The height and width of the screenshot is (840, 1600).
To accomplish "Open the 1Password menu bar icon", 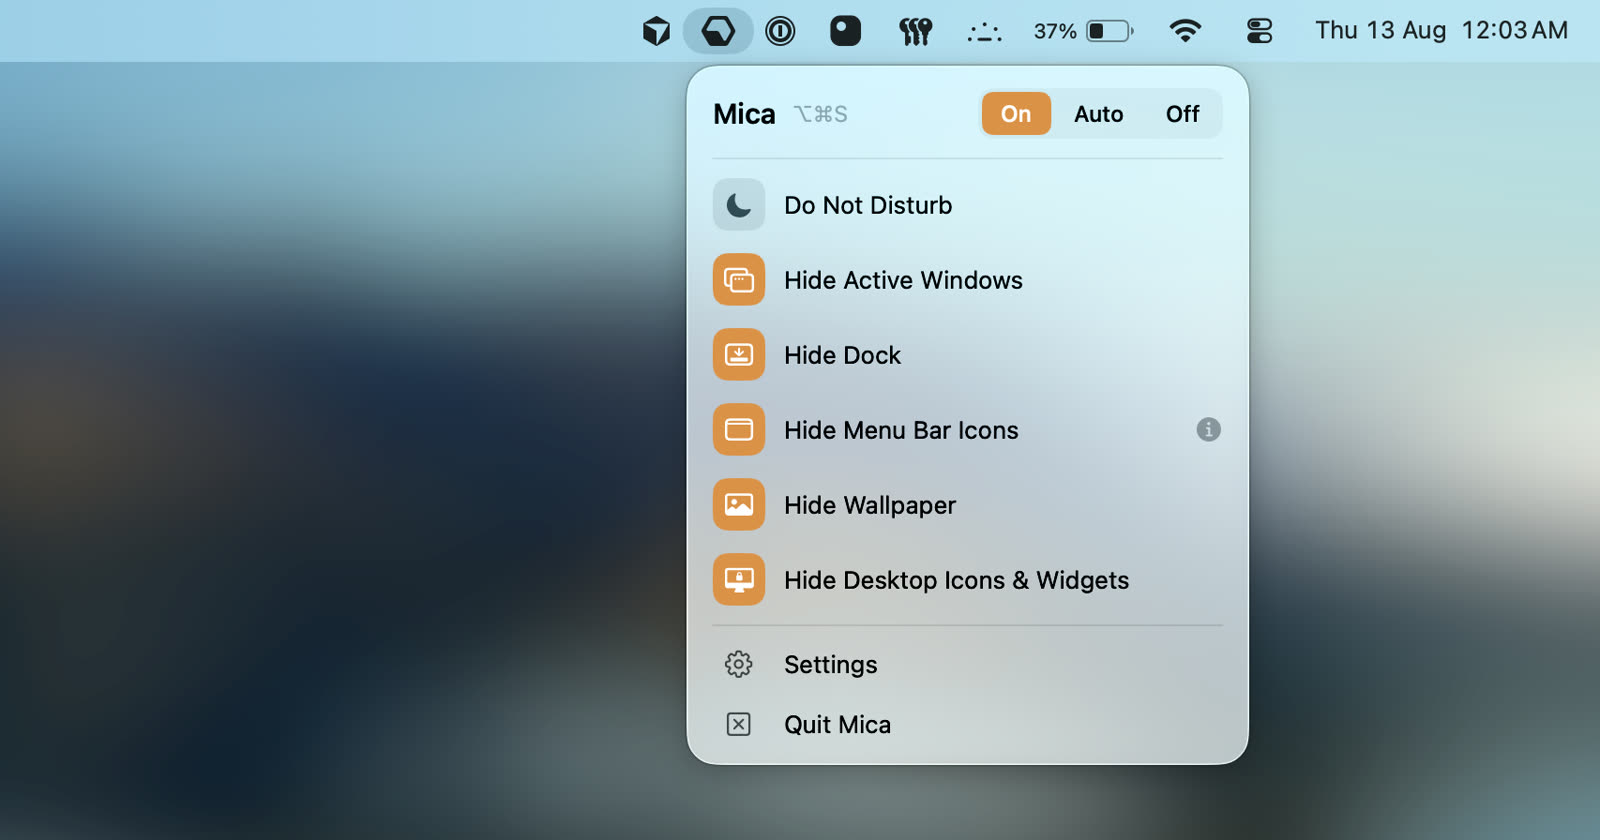I will coord(780,31).
